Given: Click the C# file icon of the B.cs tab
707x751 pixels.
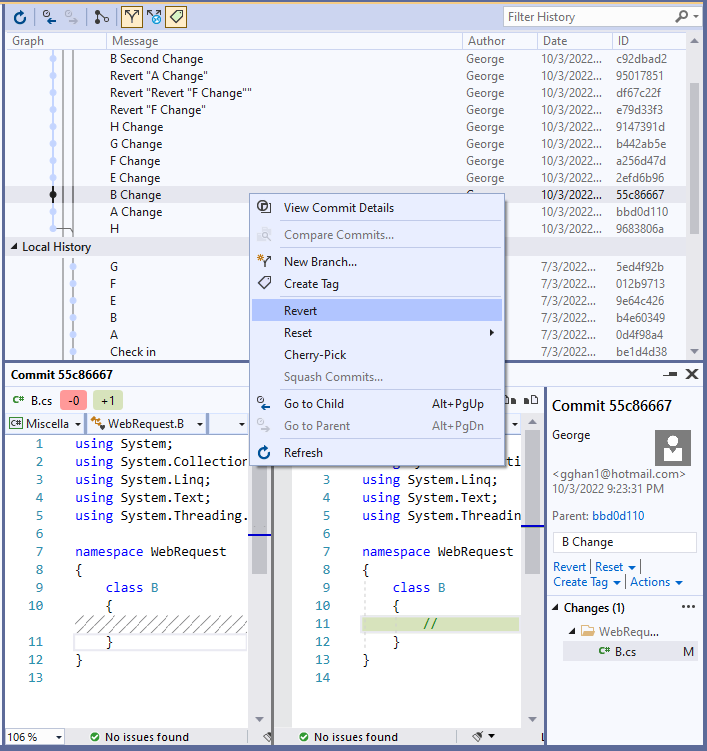Looking at the screenshot, I should click(x=18, y=400).
